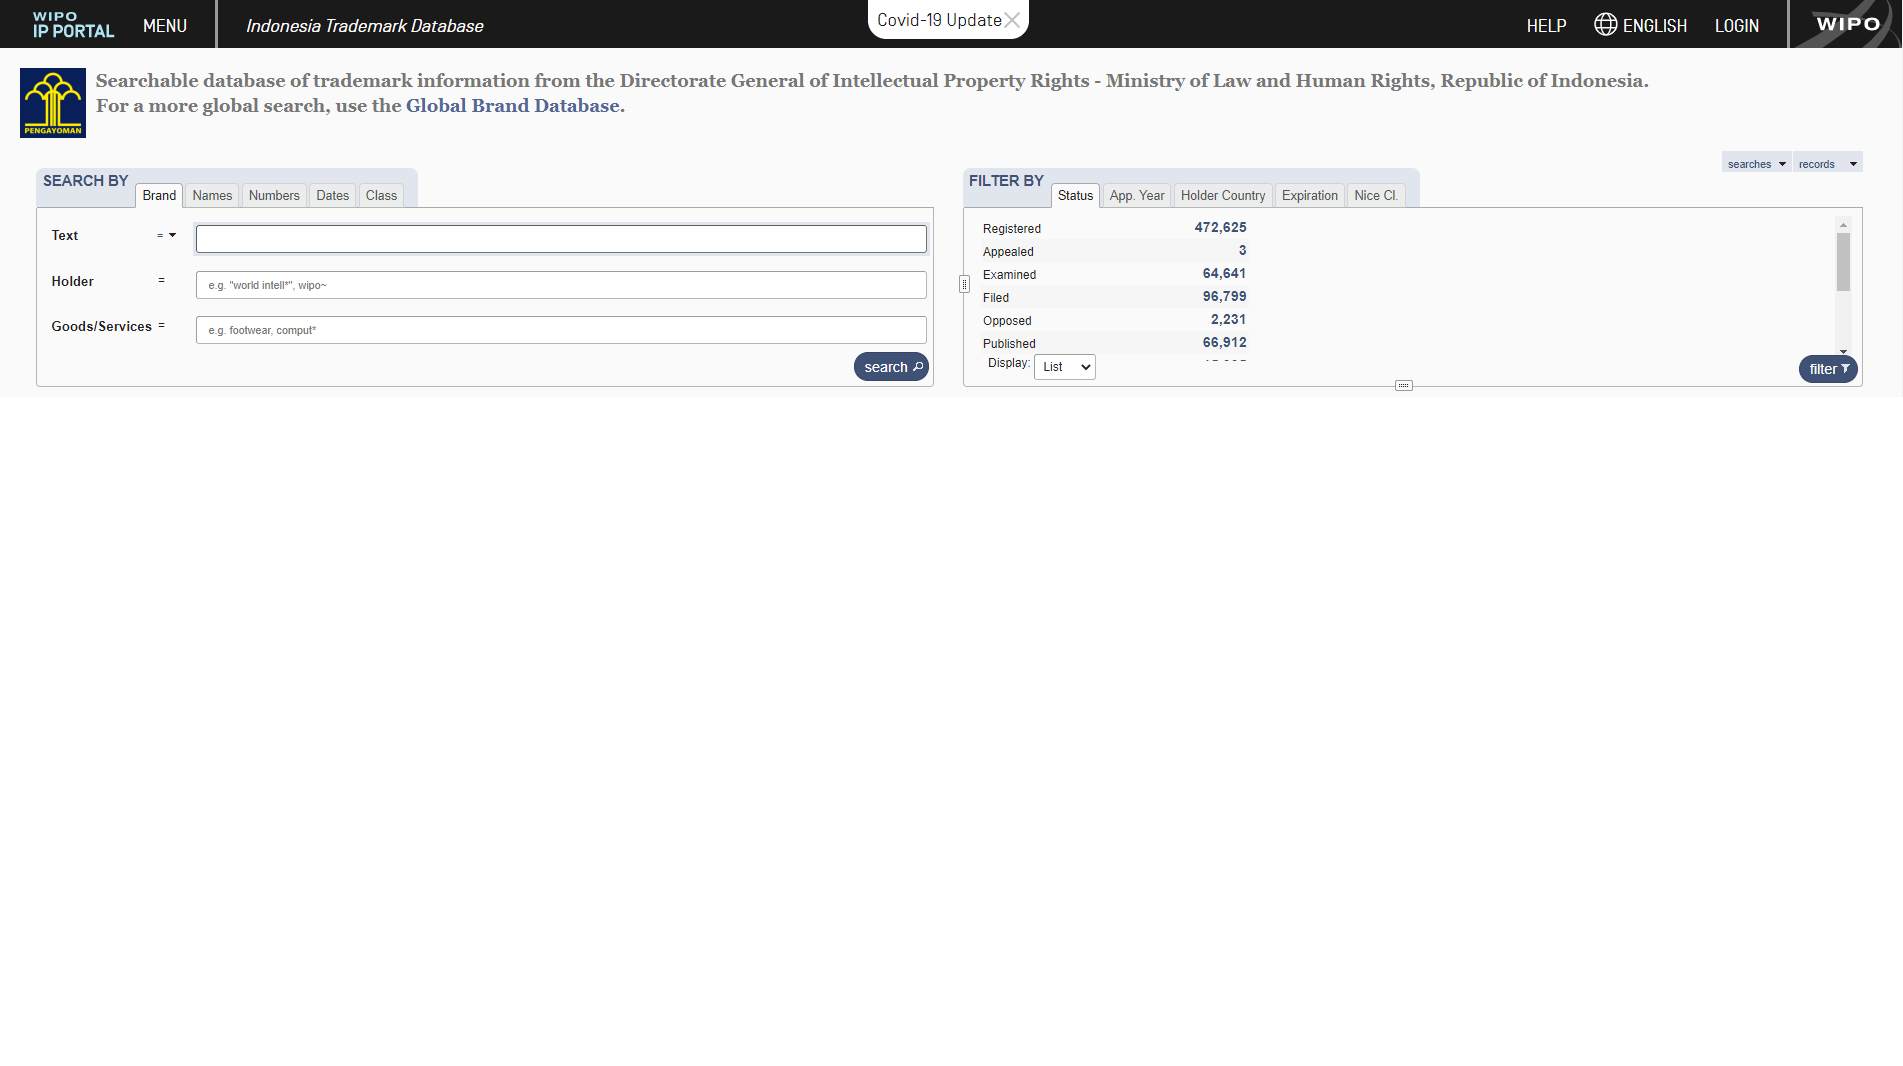This screenshot has width=1903, height=1066.
Task: Click the WIPO logo at top right
Action: (1846, 23)
